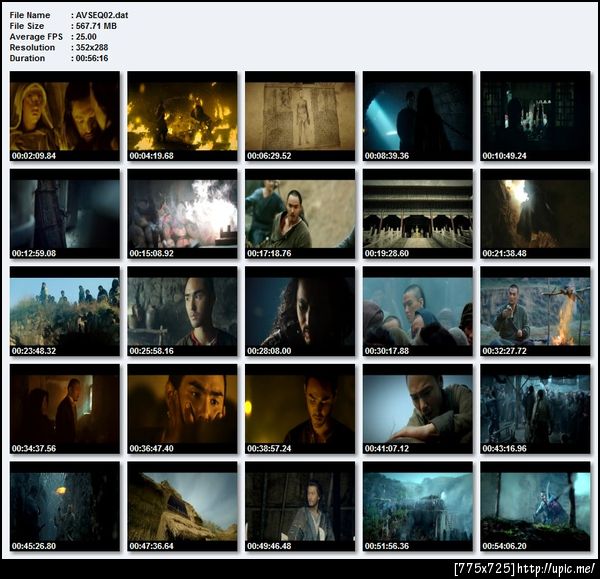Open the frame stamped 00:19:28.60
Viewport: 600px width, 579px height.
[x=417, y=214]
